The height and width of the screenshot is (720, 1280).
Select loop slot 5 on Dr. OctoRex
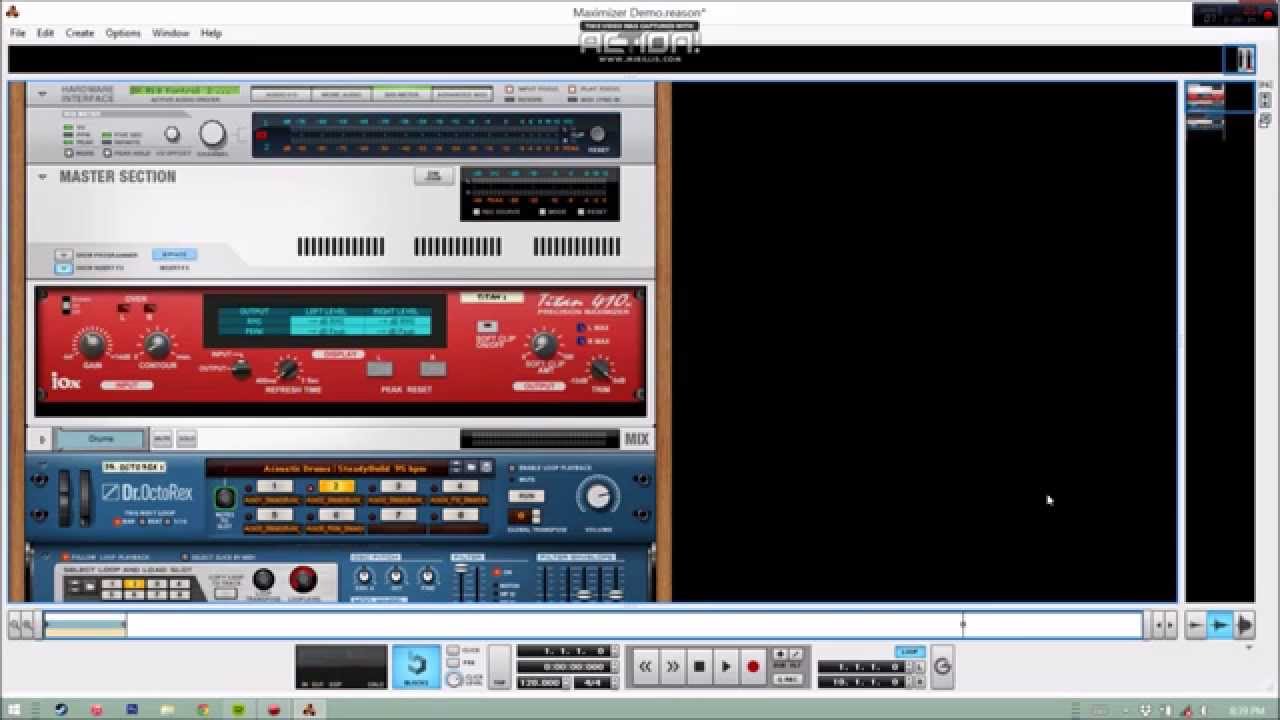(x=274, y=515)
